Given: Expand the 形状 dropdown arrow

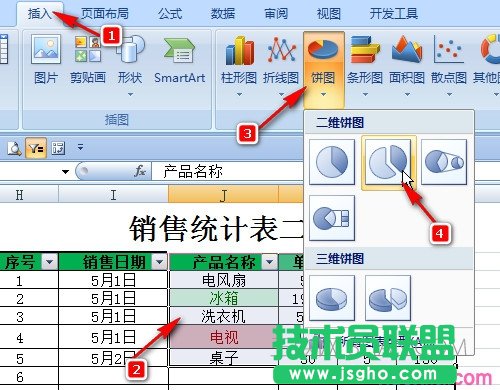Looking at the screenshot, I should click(x=130, y=95).
